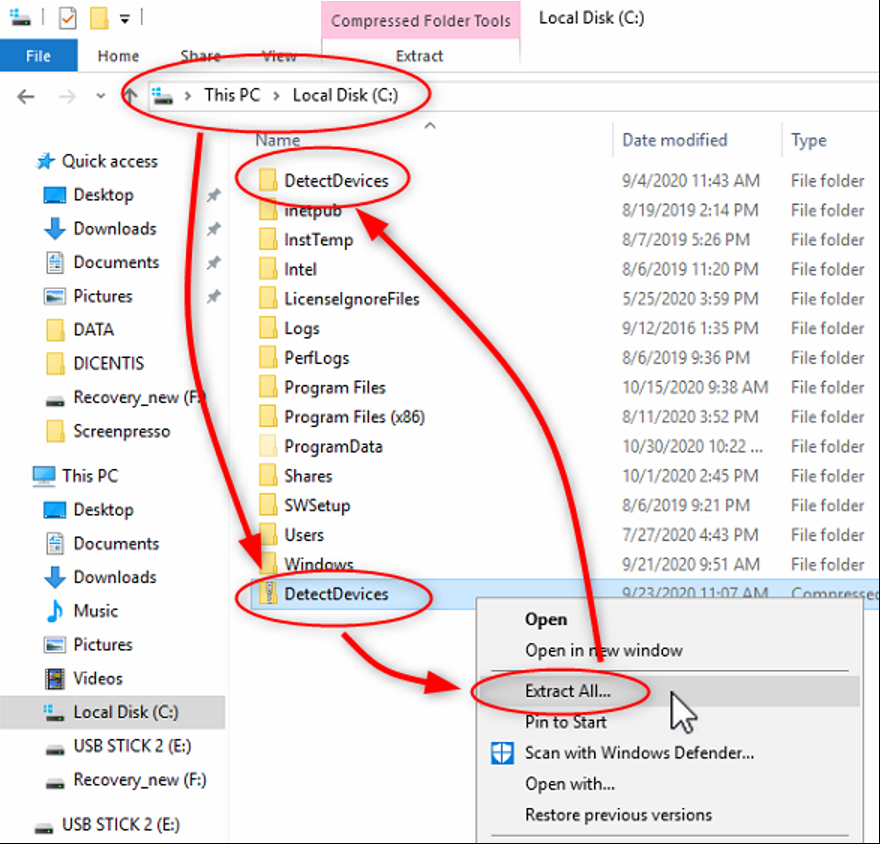Expand the chevron after This PC in address bar
The image size is (880, 844).
(276, 96)
